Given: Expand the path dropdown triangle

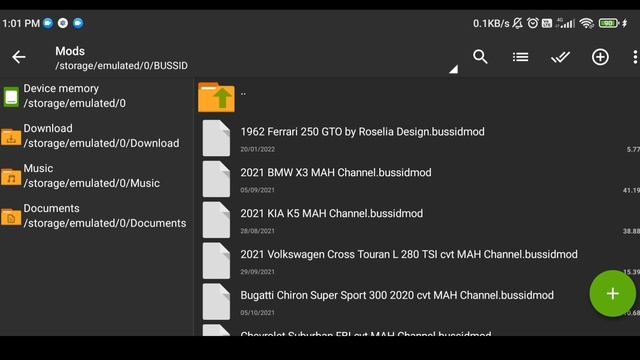Looking at the screenshot, I should 453,69.
